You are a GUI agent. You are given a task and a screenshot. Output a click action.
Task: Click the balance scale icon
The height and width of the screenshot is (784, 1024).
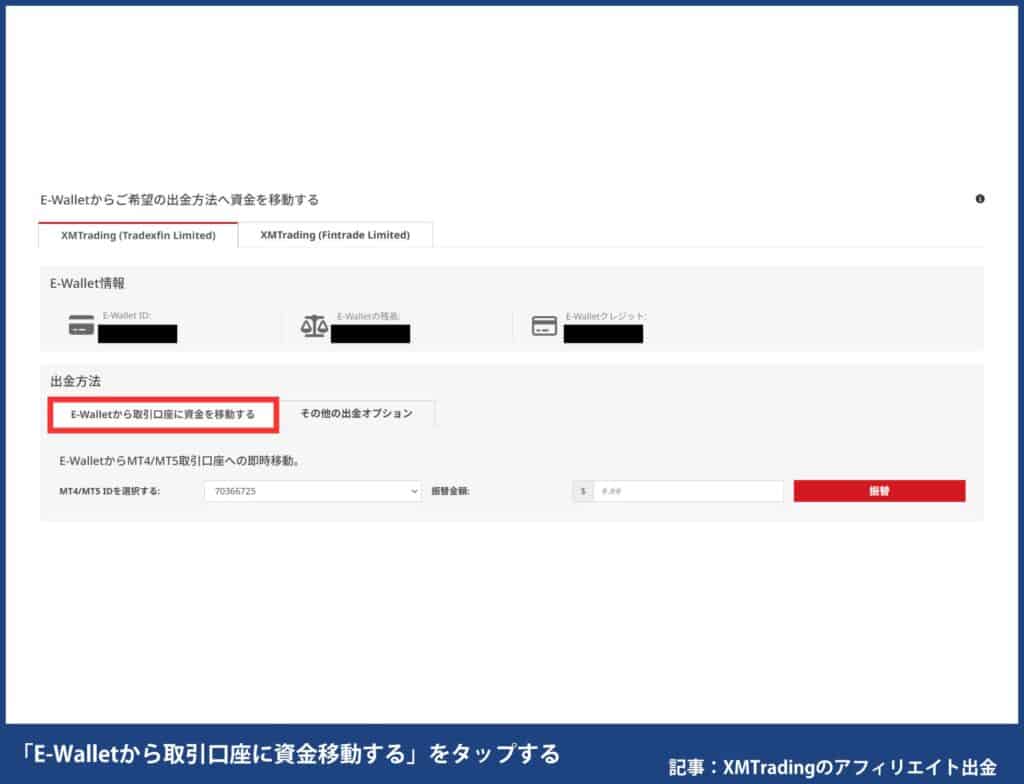[x=314, y=325]
